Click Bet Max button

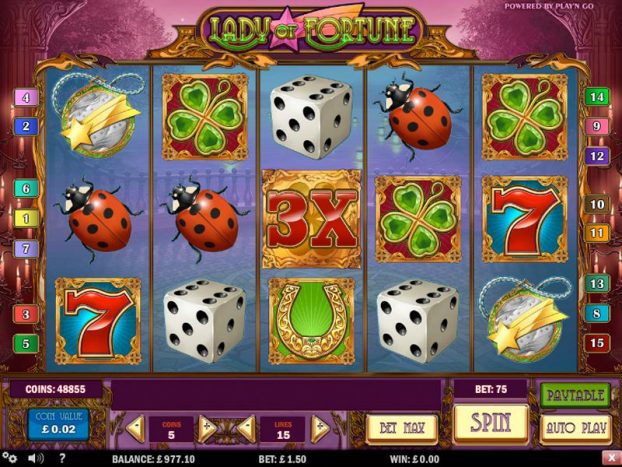pyautogui.click(x=402, y=428)
